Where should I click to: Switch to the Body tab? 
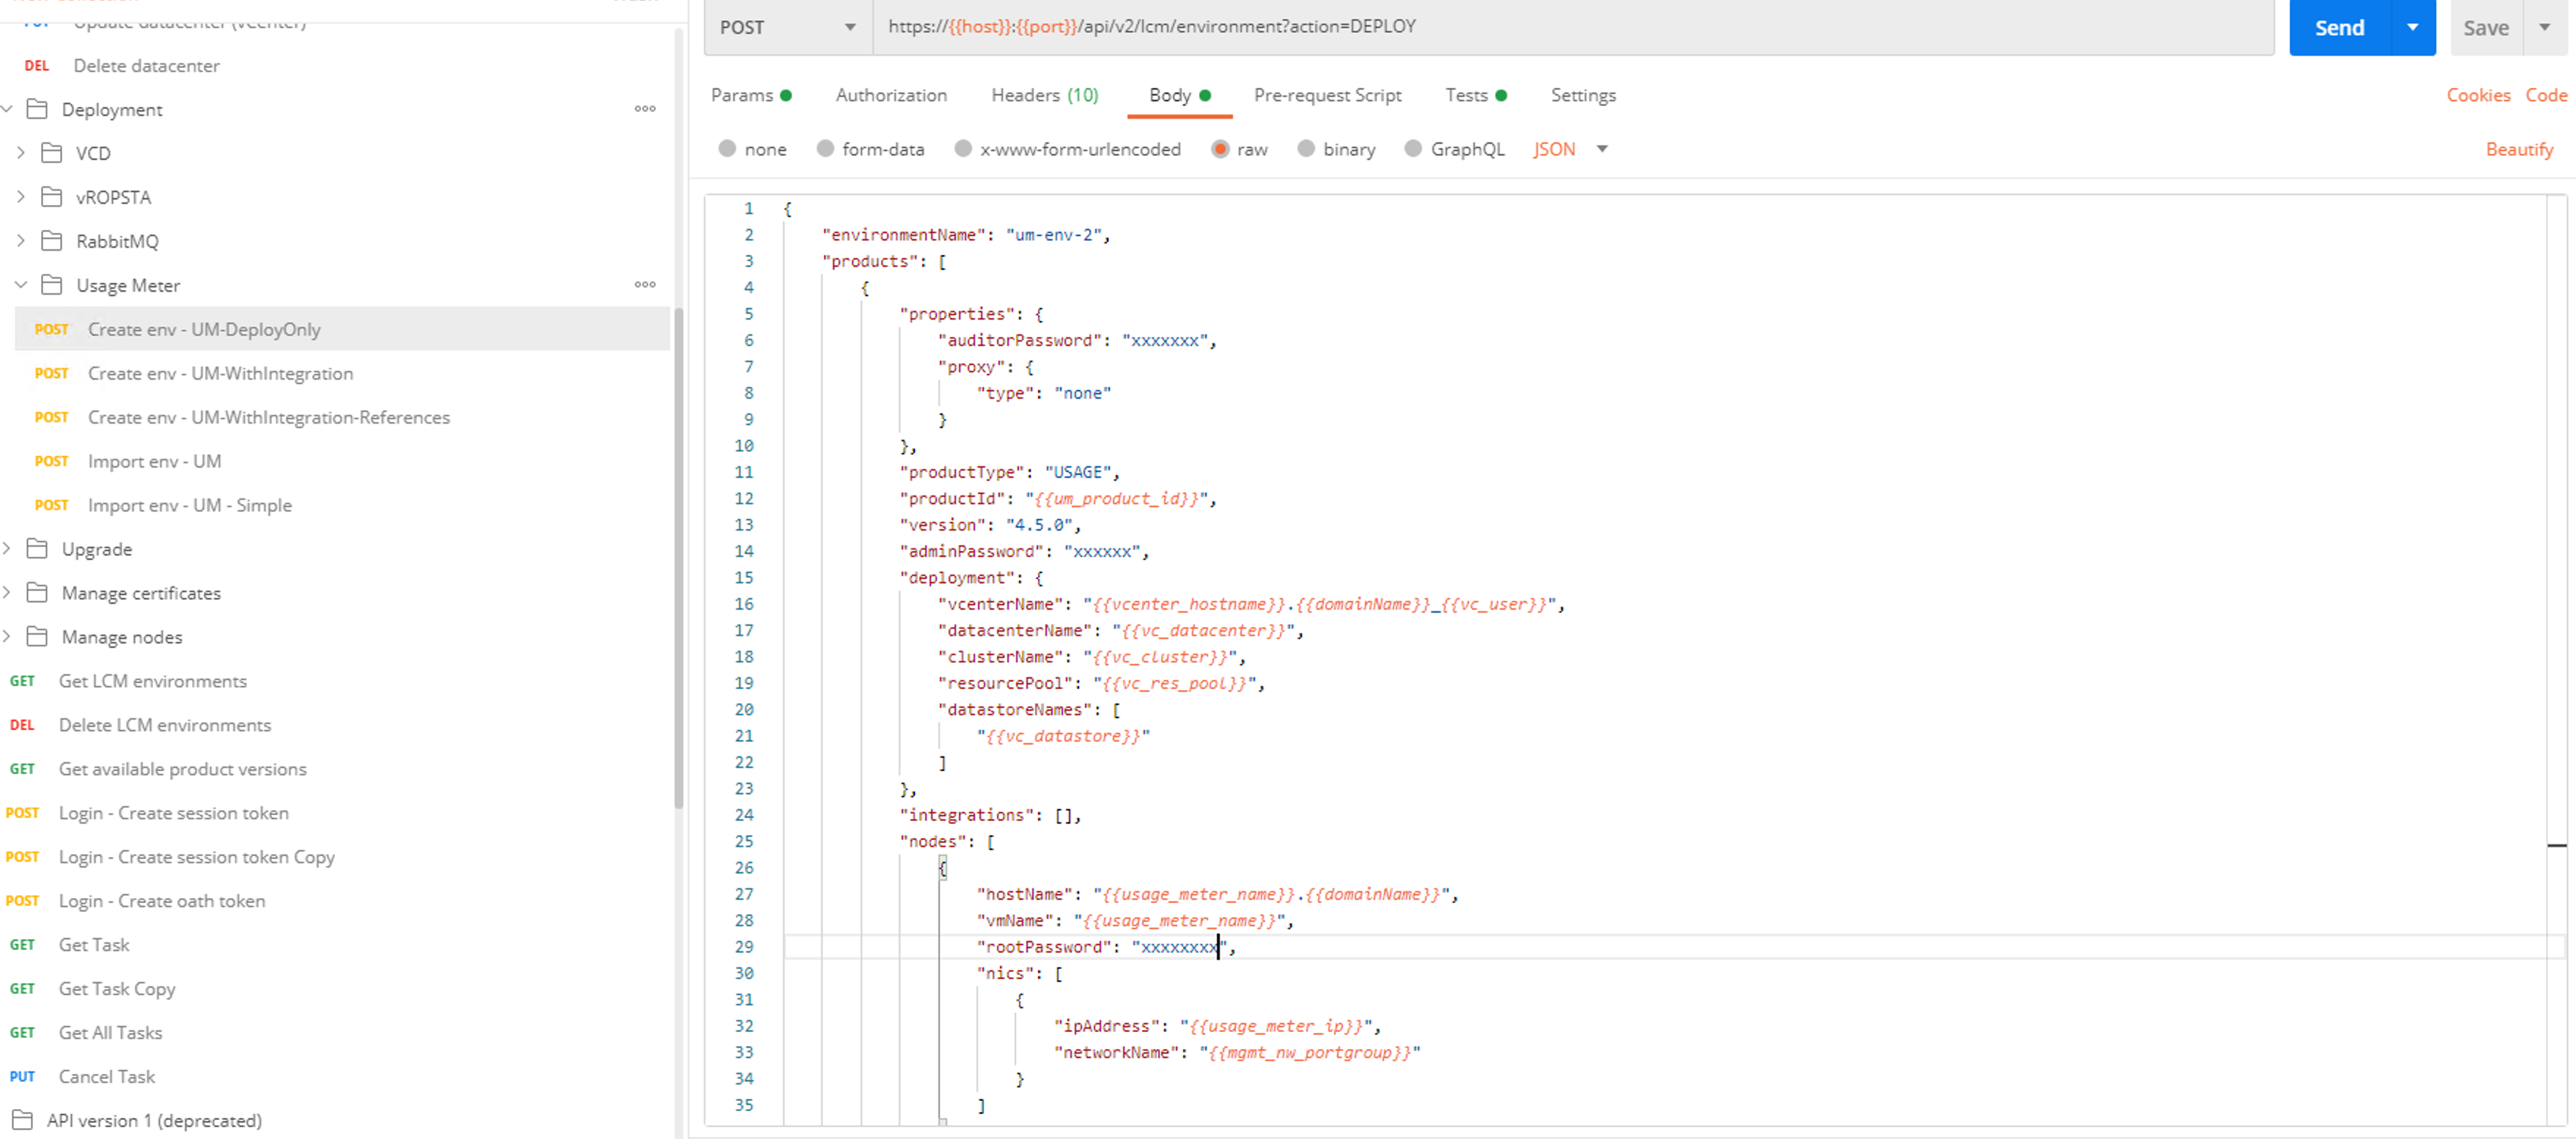pos(1179,95)
